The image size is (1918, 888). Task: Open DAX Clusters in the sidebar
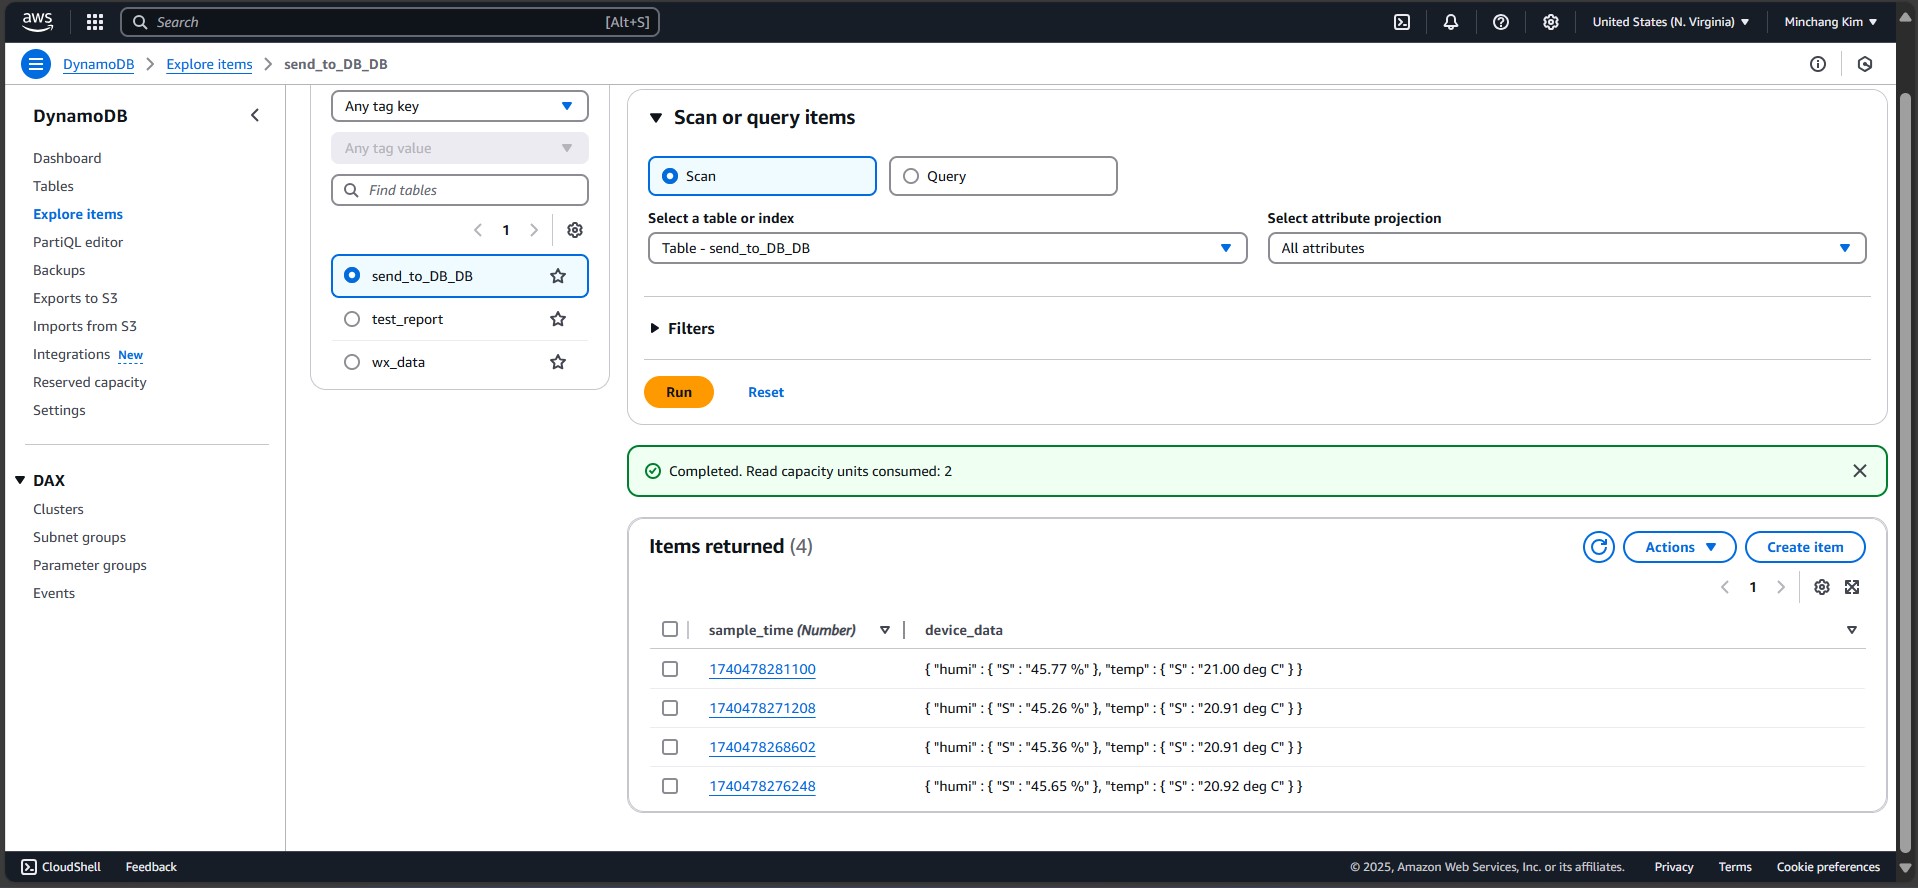(x=58, y=509)
